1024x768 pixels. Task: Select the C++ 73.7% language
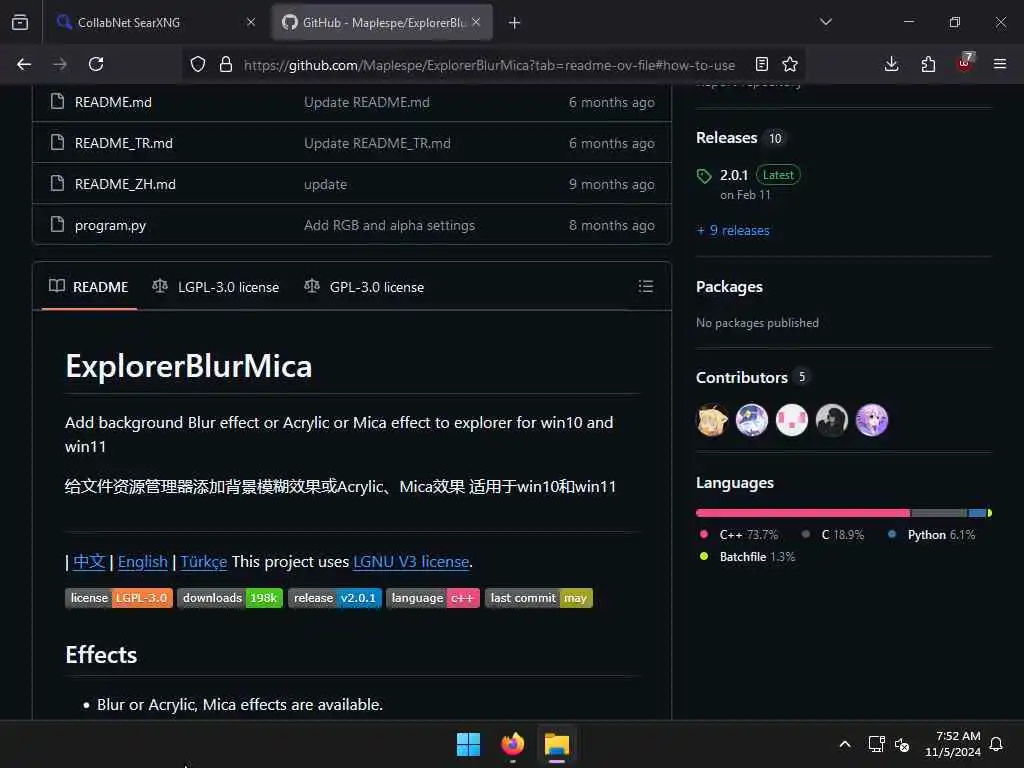739,535
